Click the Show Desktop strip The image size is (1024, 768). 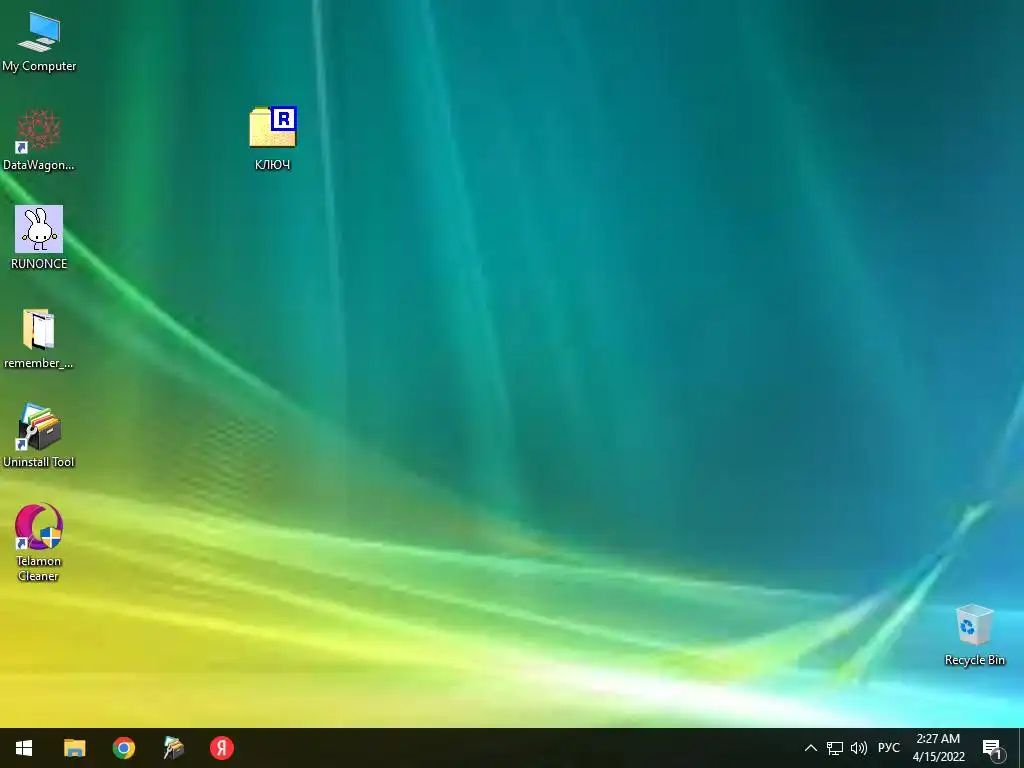pyautogui.click(x=1021, y=748)
